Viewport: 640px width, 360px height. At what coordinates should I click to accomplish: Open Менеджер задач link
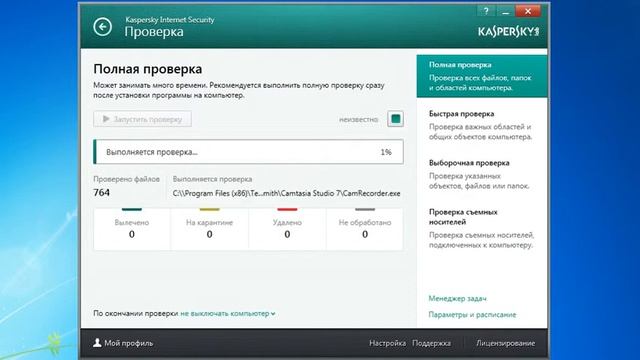(458, 298)
